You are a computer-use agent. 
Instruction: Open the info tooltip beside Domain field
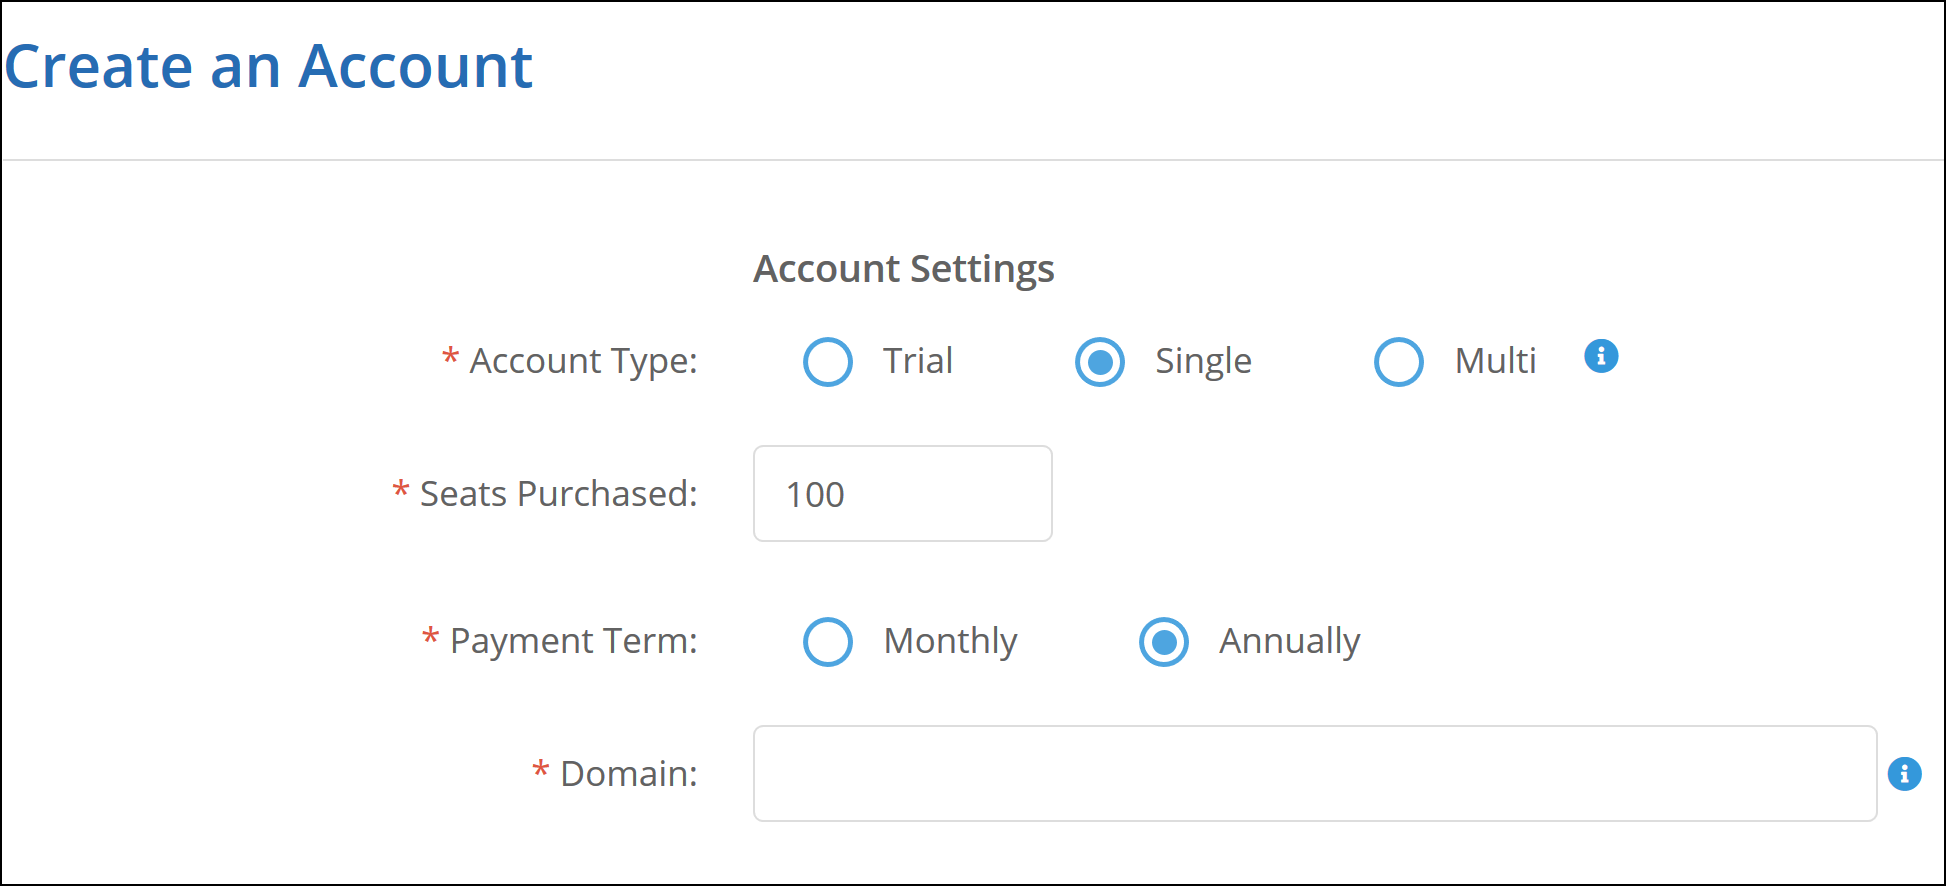tap(1904, 774)
